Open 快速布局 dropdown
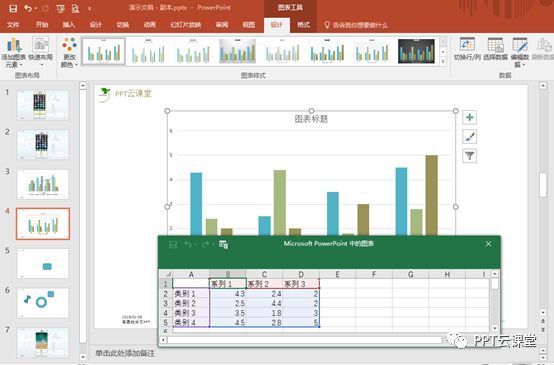 41,53
